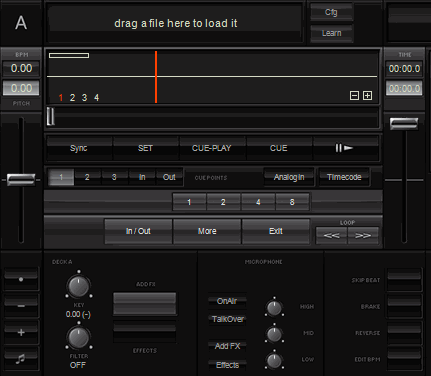Click microphone Effects button

[227, 365]
